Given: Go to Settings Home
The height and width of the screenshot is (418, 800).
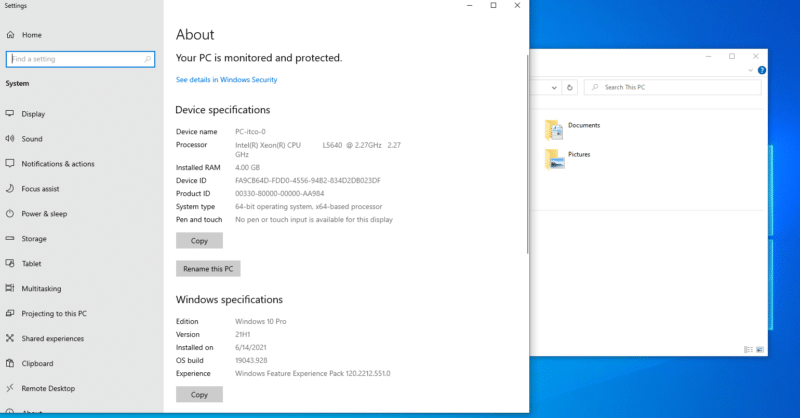Looking at the screenshot, I should [x=31, y=35].
